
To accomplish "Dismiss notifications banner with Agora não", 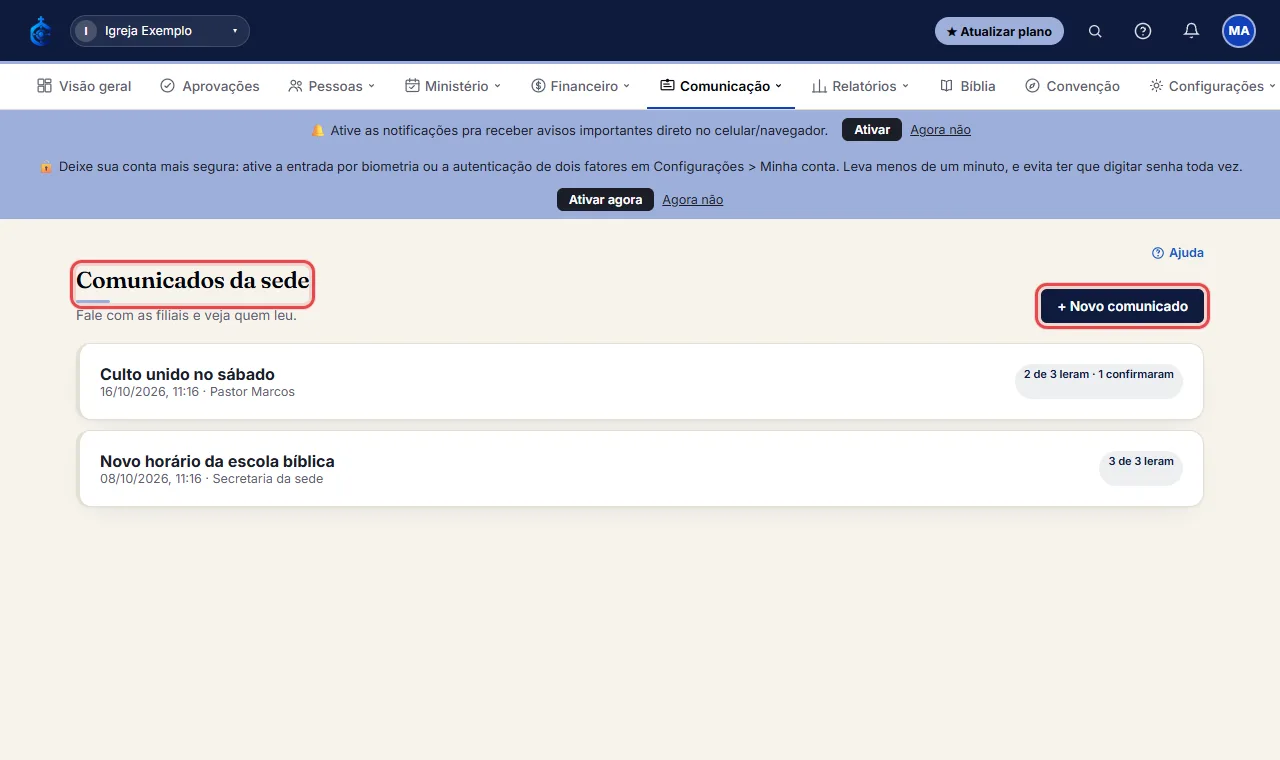I will click(x=940, y=130).
